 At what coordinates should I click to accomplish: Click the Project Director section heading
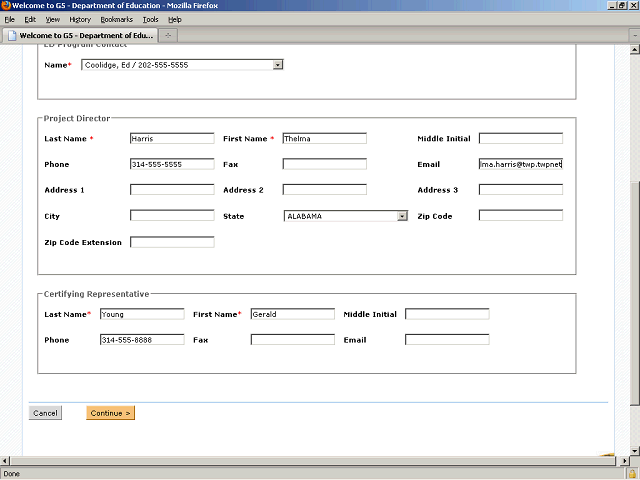(x=77, y=118)
